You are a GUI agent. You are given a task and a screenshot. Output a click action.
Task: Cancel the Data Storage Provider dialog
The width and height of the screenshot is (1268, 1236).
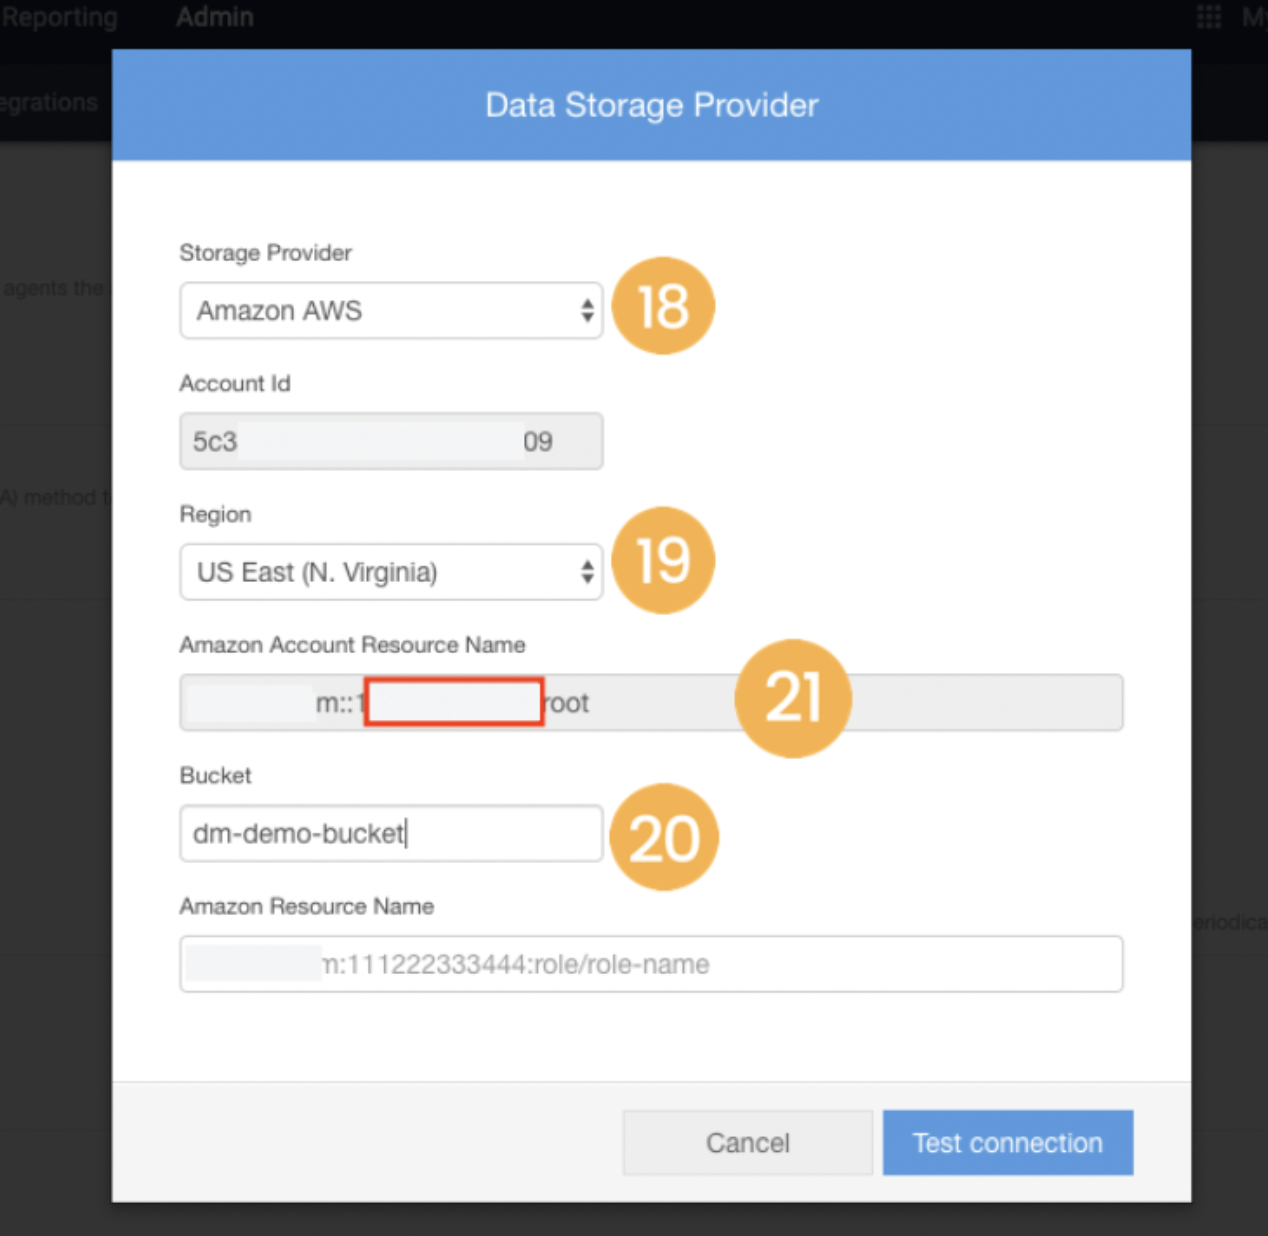[x=748, y=1142]
